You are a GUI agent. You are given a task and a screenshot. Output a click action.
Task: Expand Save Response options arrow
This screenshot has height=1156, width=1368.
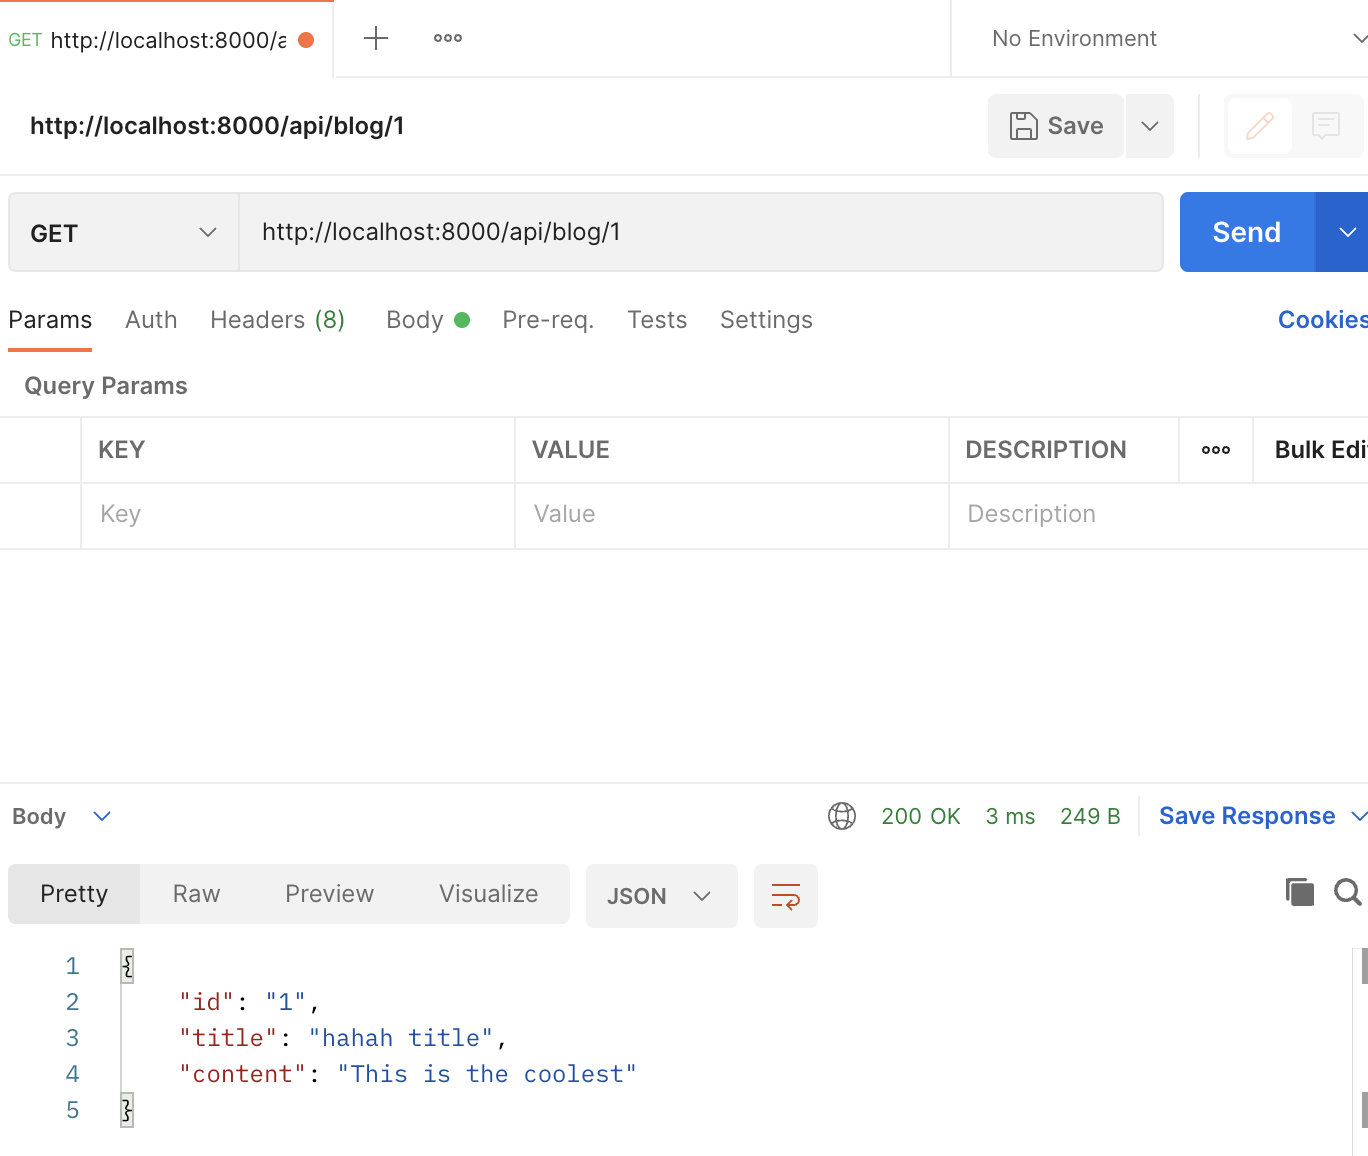(1358, 816)
